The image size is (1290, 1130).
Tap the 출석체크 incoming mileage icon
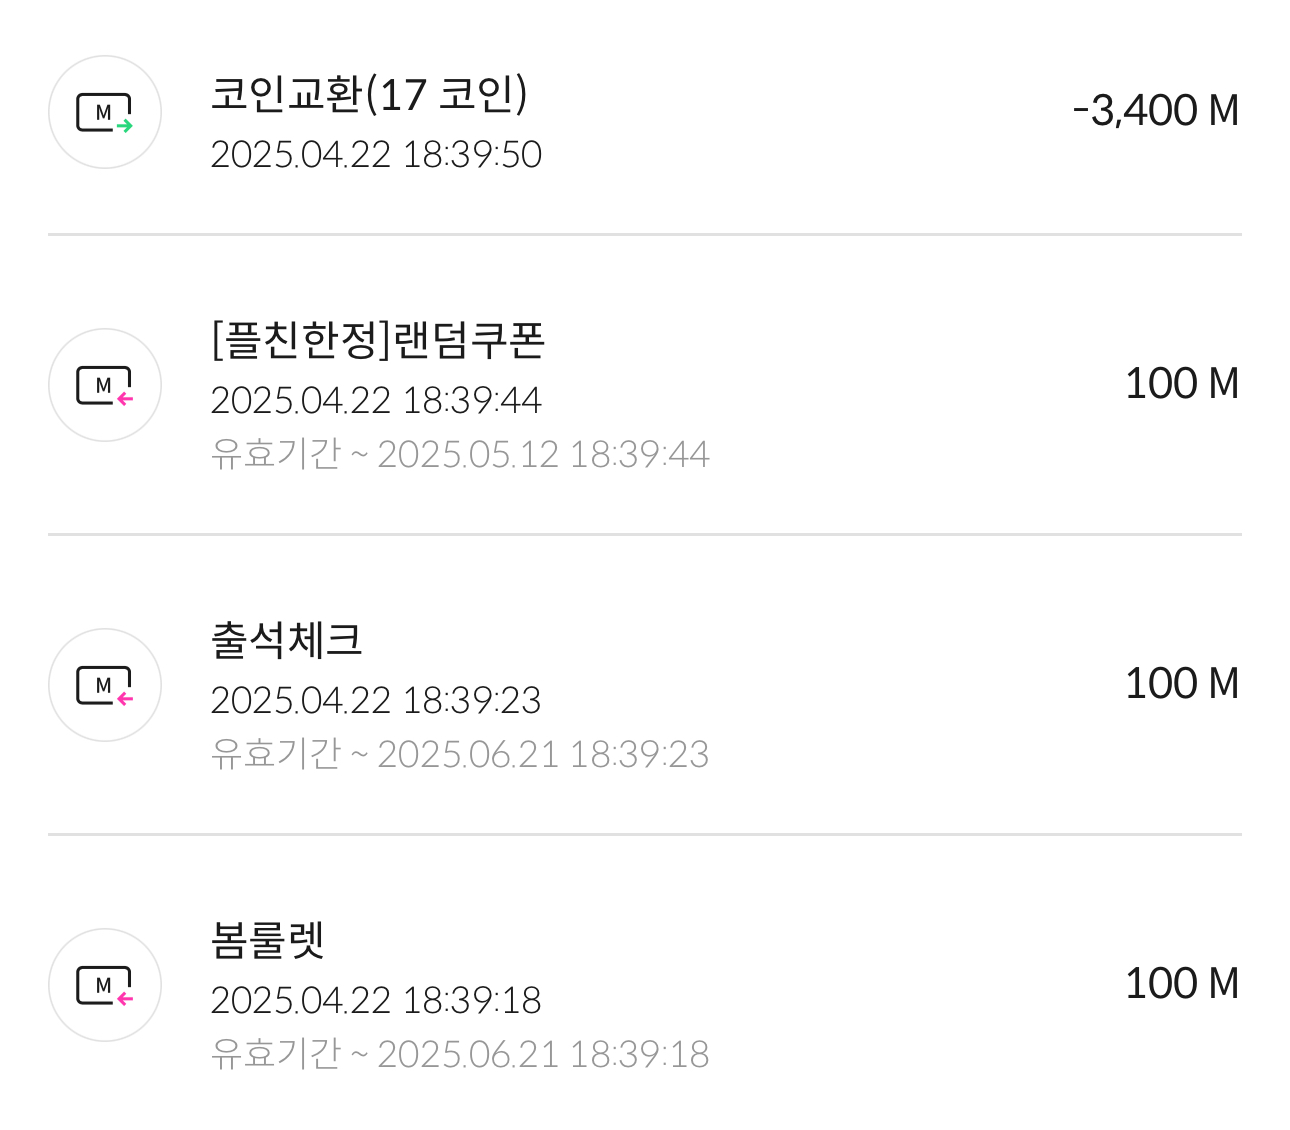(x=105, y=685)
